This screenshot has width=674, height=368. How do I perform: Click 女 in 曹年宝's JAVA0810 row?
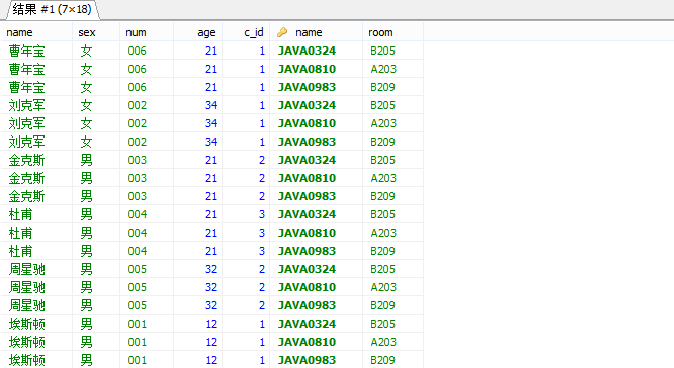pos(86,69)
